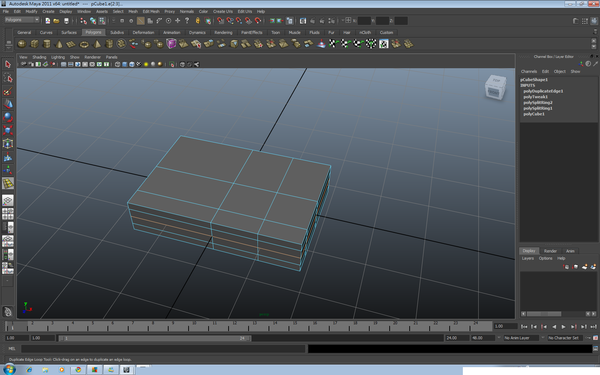Toggle the Attribute Editor display icon

click(x=576, y=21)
